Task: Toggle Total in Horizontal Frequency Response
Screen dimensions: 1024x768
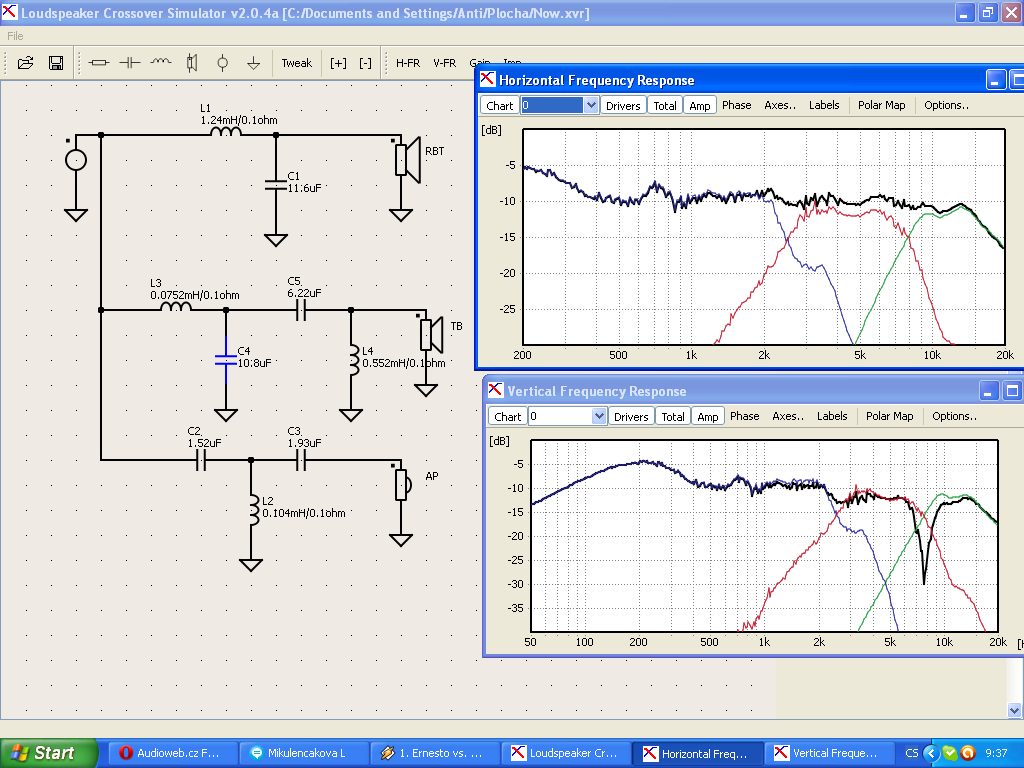Action: (665, 106)
